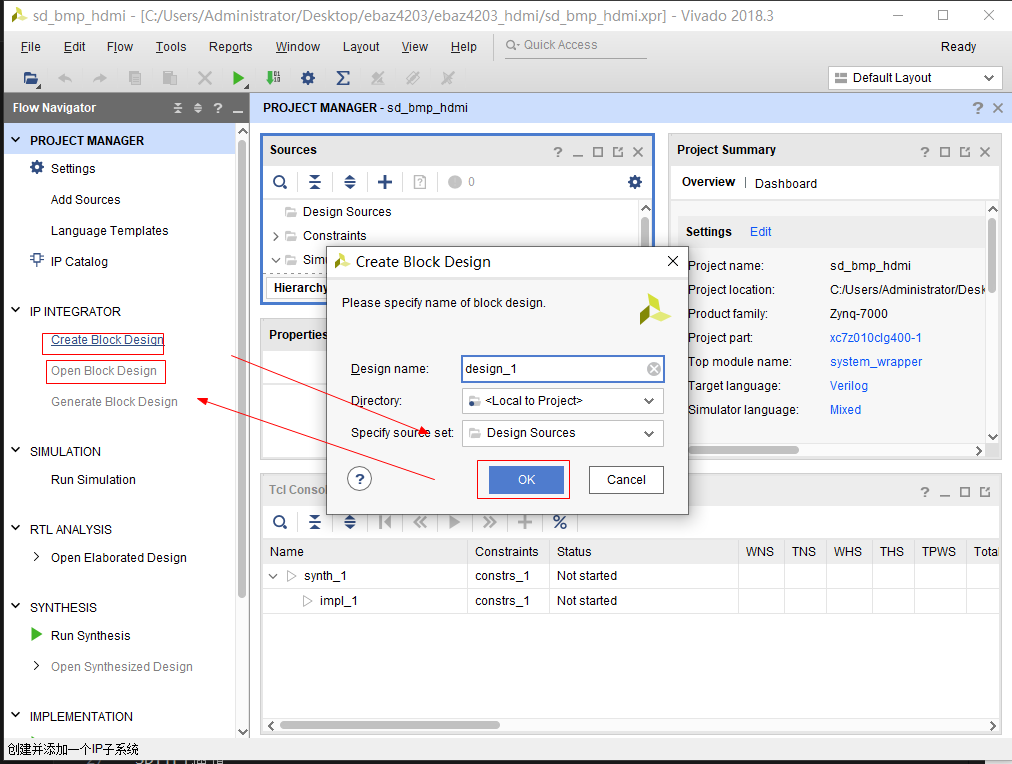Click the redo arrow in toolbar
Screen dimensions: 1012x764
(99, 78)
